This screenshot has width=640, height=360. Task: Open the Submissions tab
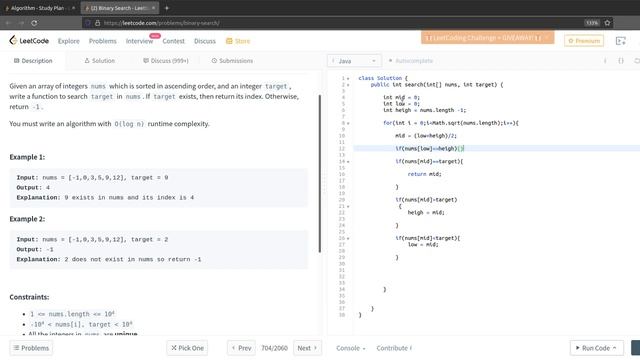232,61
